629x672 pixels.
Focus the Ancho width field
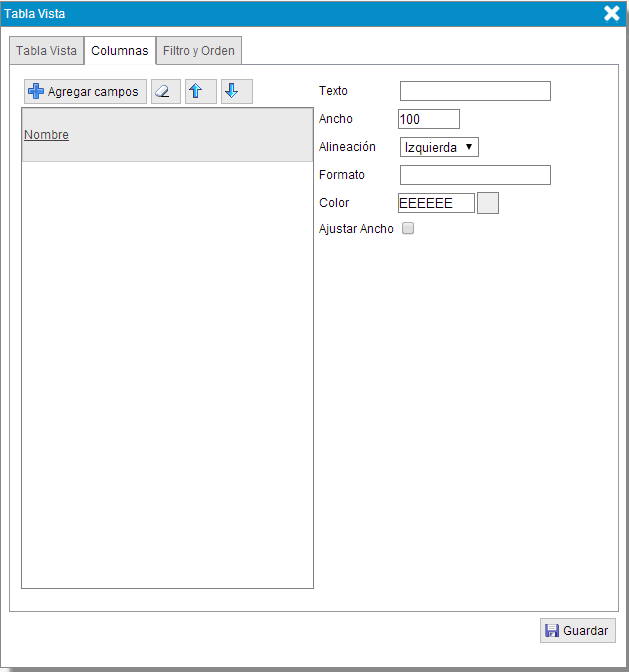click(x=429, y=120)
